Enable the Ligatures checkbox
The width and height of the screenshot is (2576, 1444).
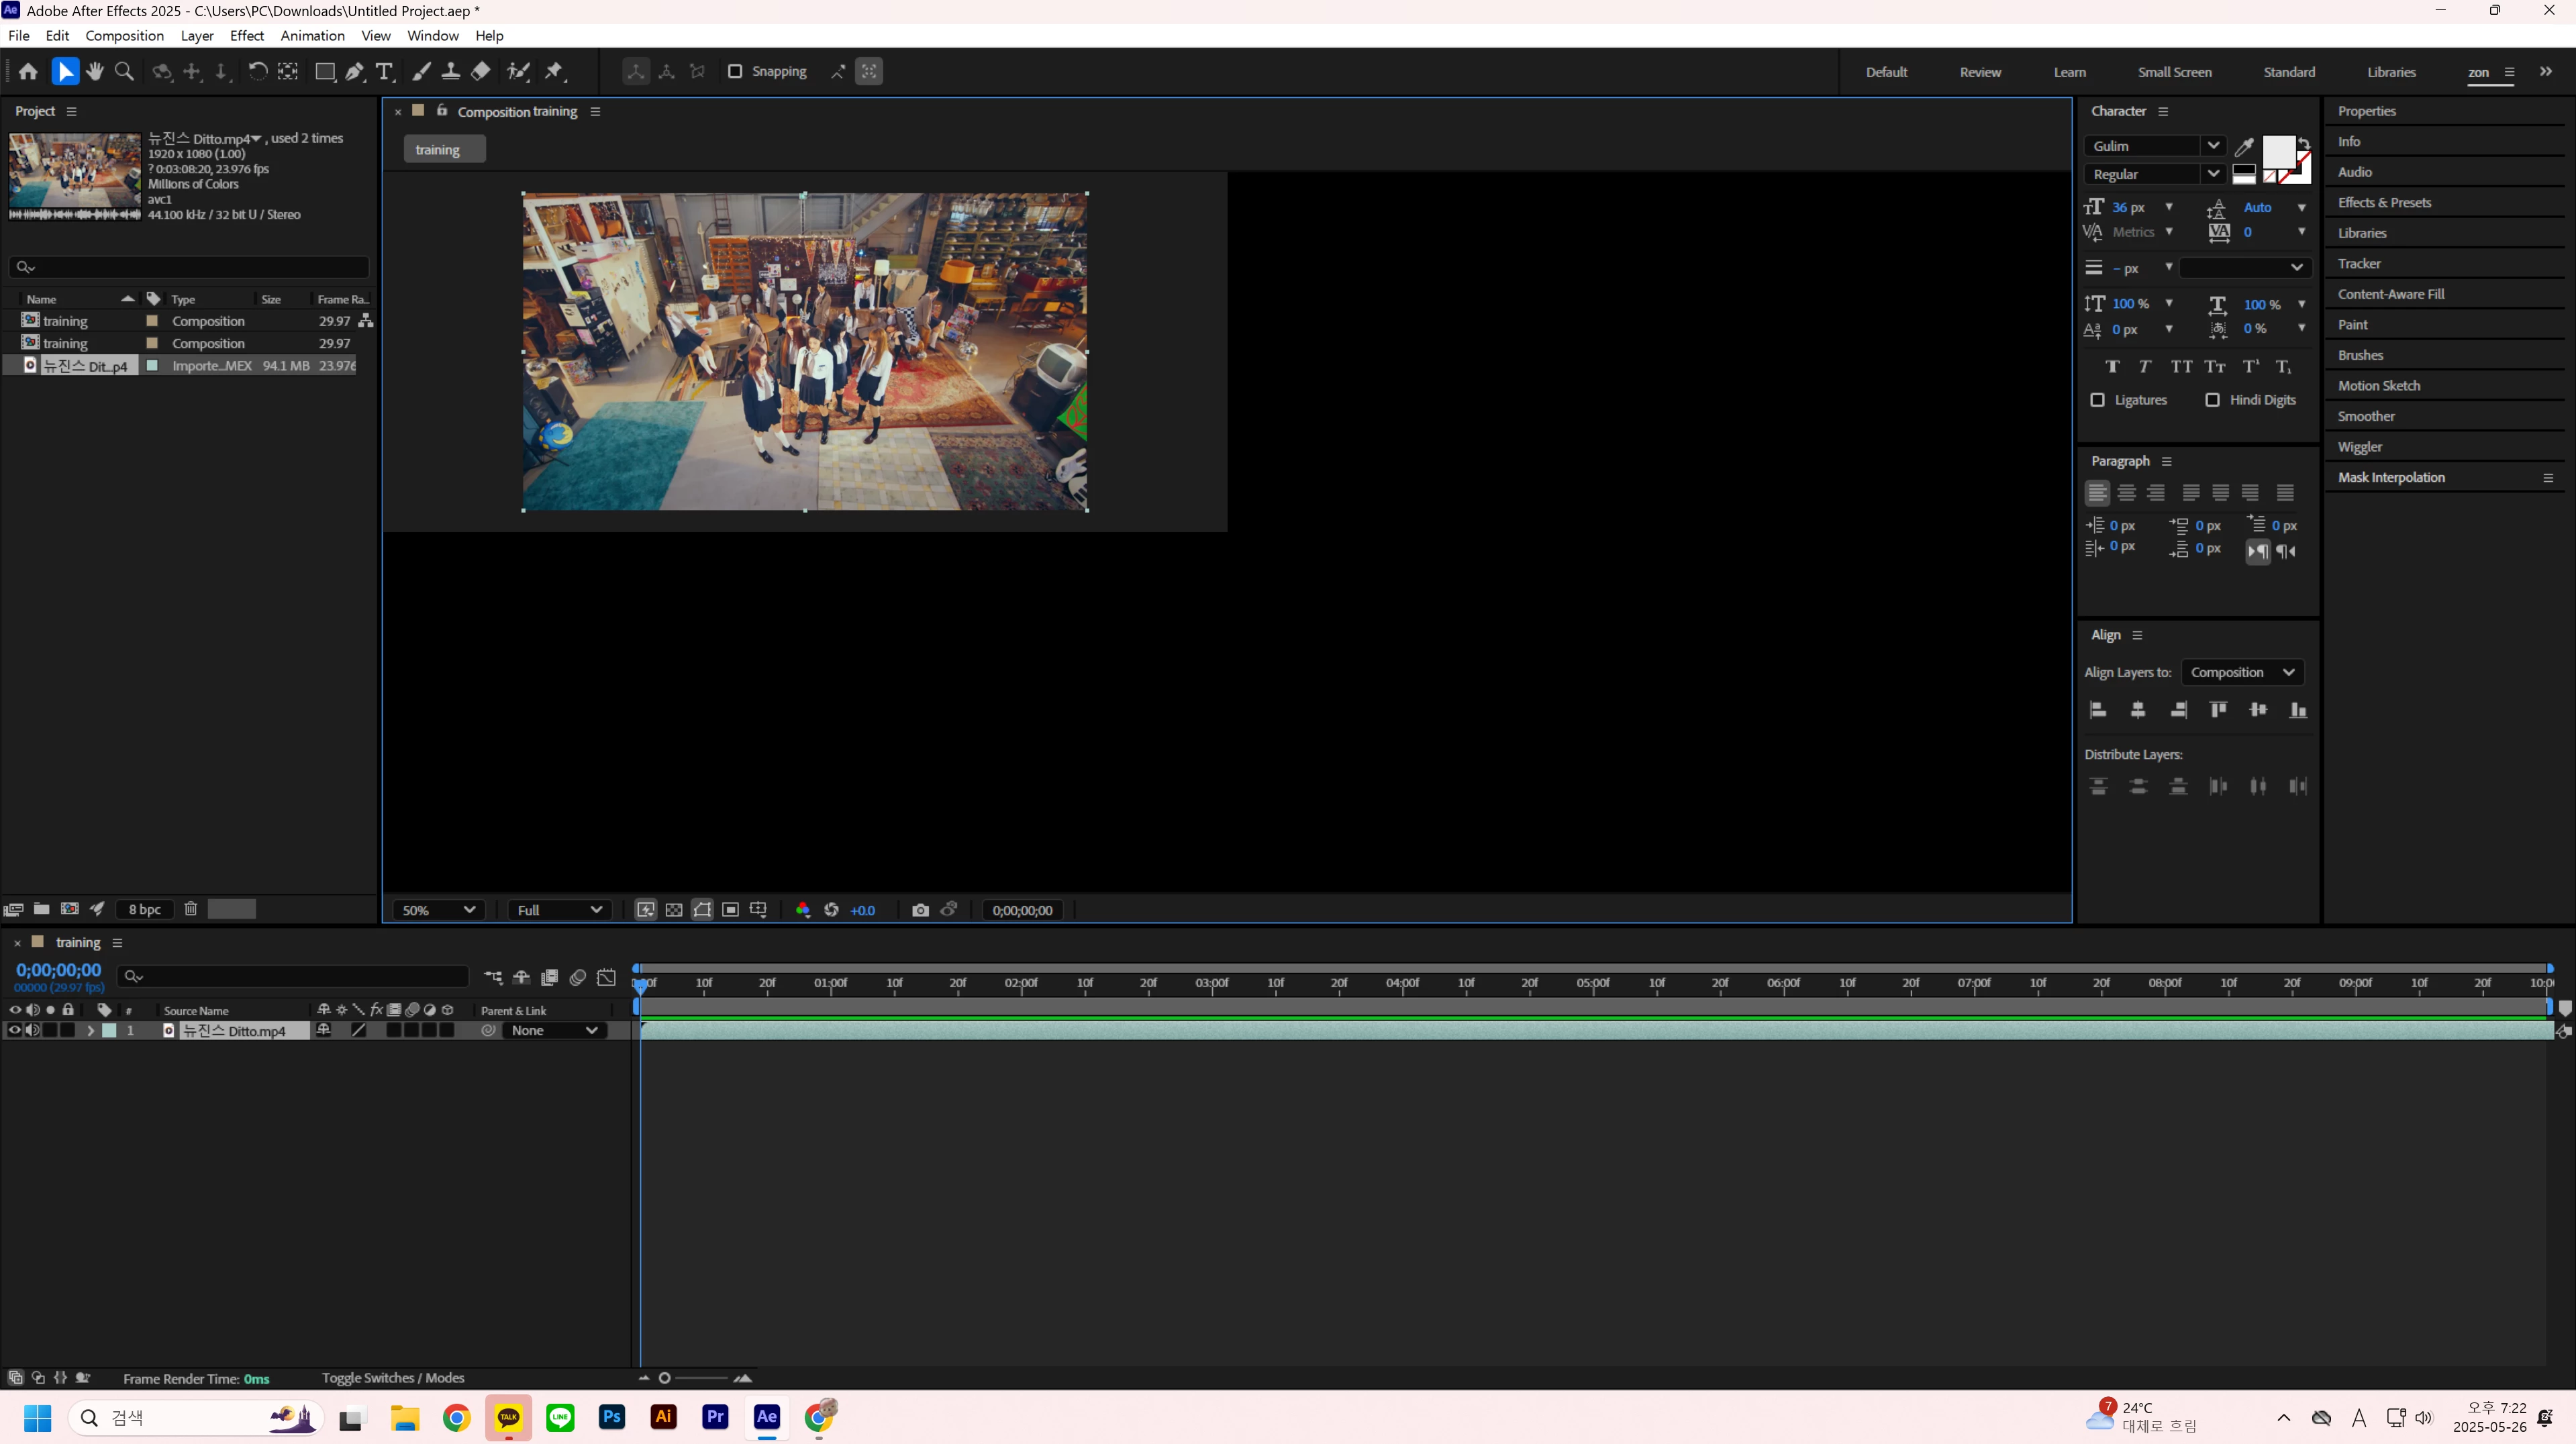[x=2098, y=400]
